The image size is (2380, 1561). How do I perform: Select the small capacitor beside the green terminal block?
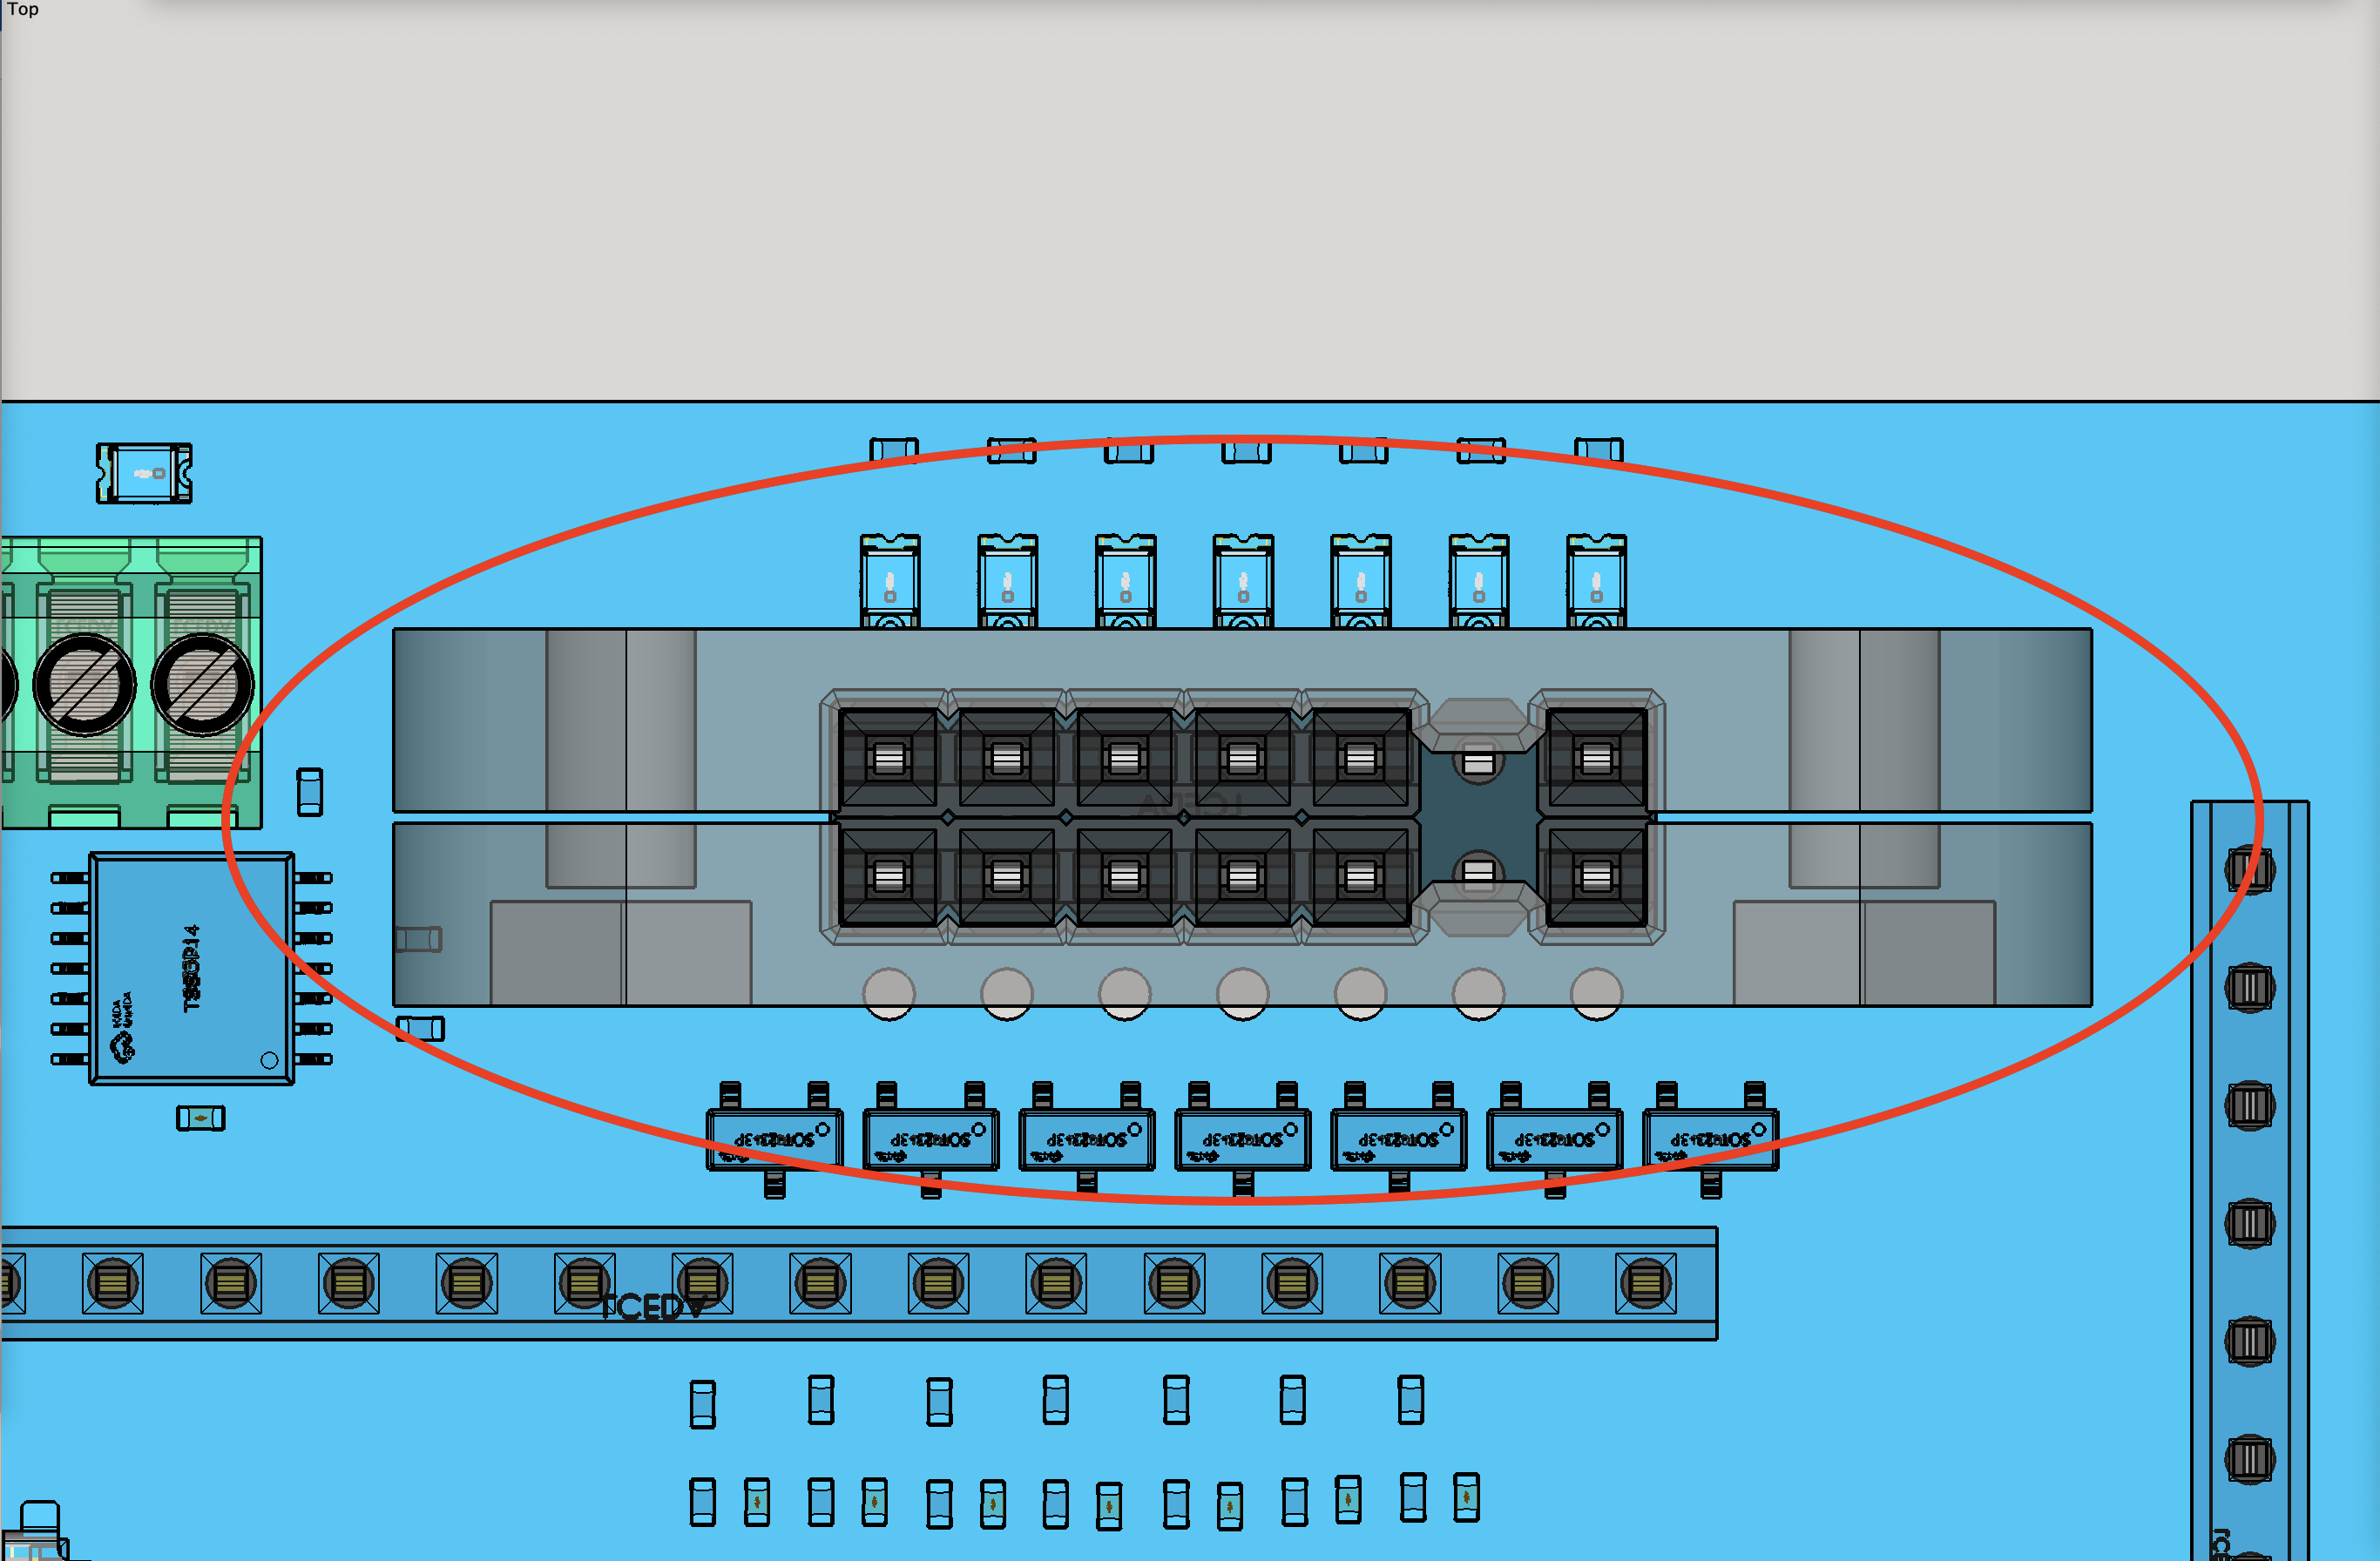point(310,792)
